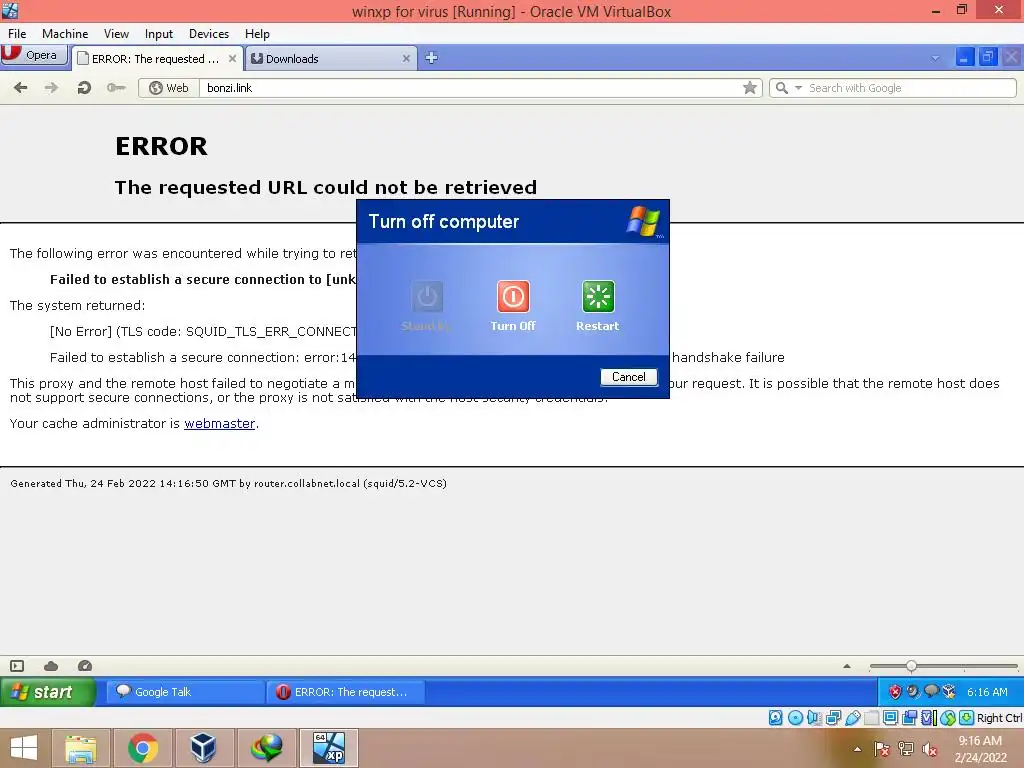Open Internet Download Manager taskbar icon

tap(266, 748)
